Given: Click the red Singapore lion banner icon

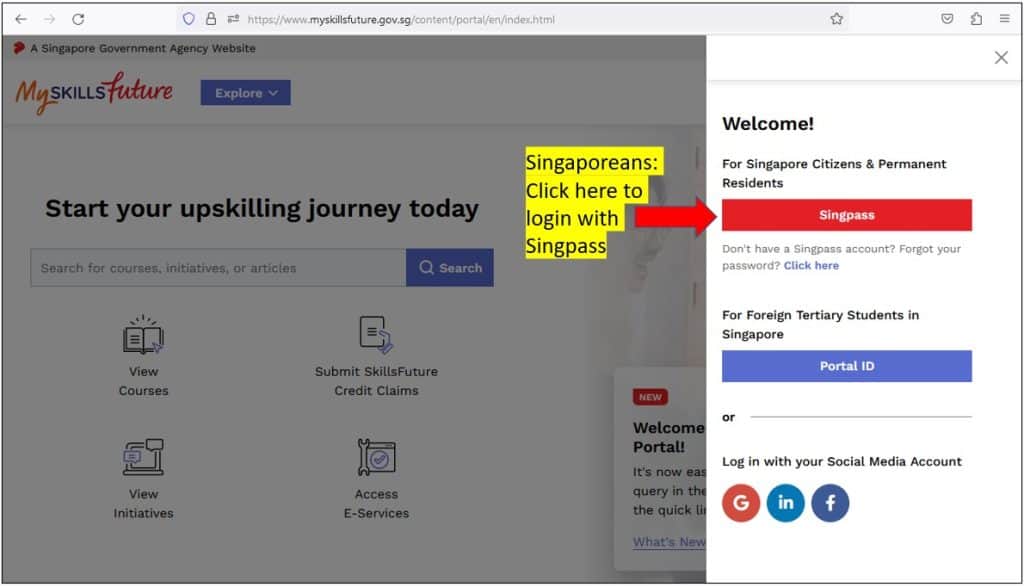Looking at the screenshot, I should coord(19,48).
